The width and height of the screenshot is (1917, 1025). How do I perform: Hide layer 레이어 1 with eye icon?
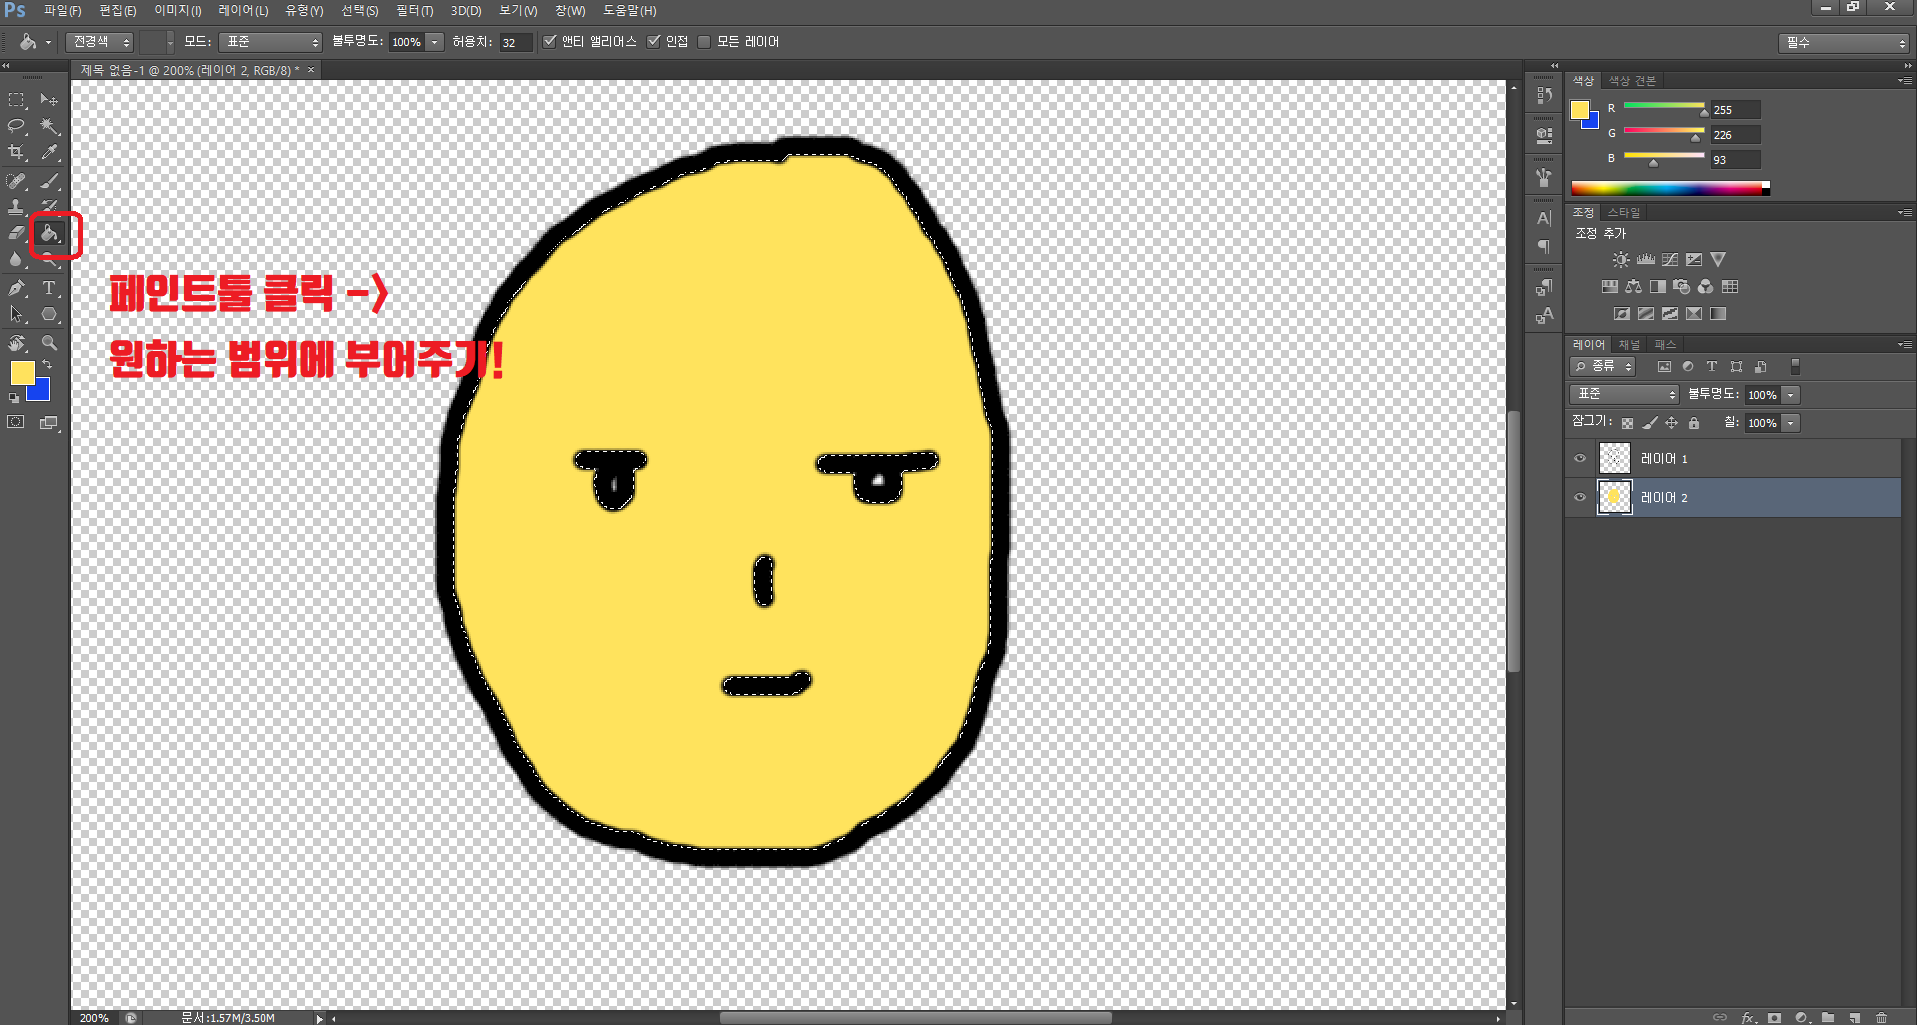tap(1580, 458)
